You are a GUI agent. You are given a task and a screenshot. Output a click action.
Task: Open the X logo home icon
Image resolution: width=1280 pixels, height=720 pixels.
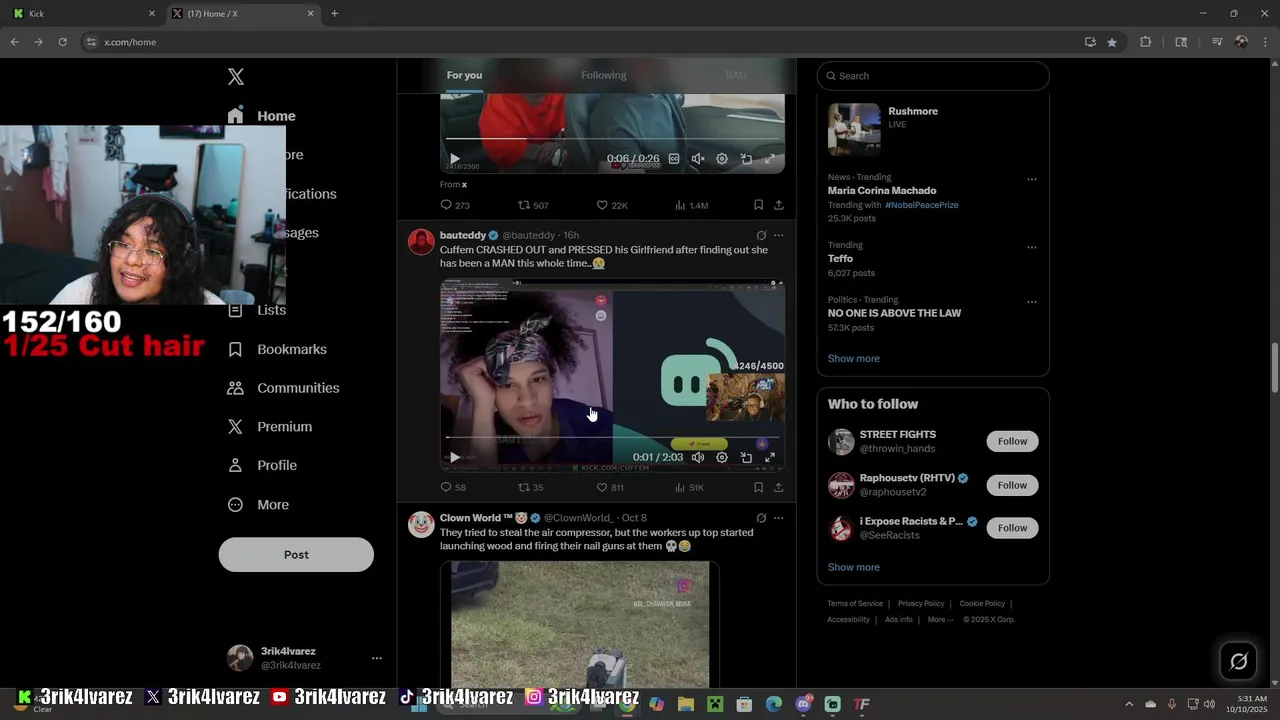pyautogui.click(x=236, y=77)
